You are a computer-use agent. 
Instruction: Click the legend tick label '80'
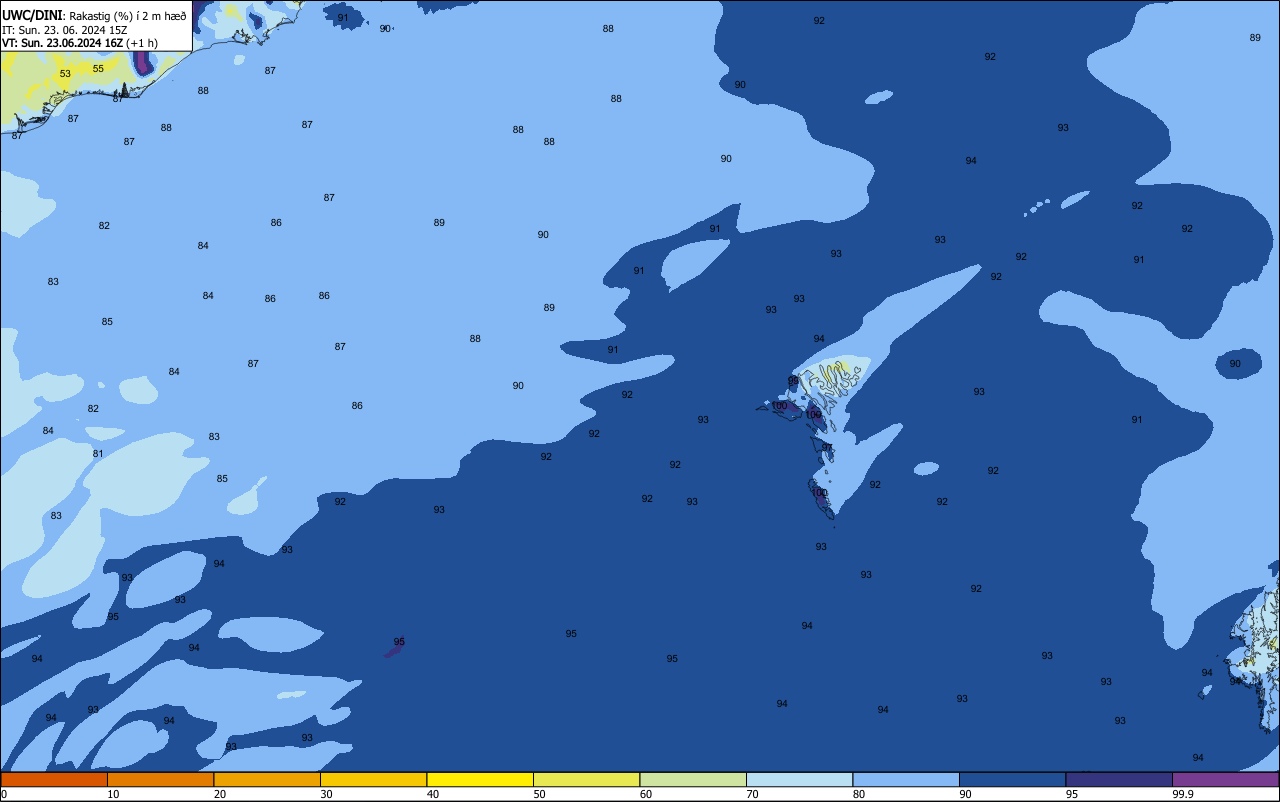(x=859, y=794)
